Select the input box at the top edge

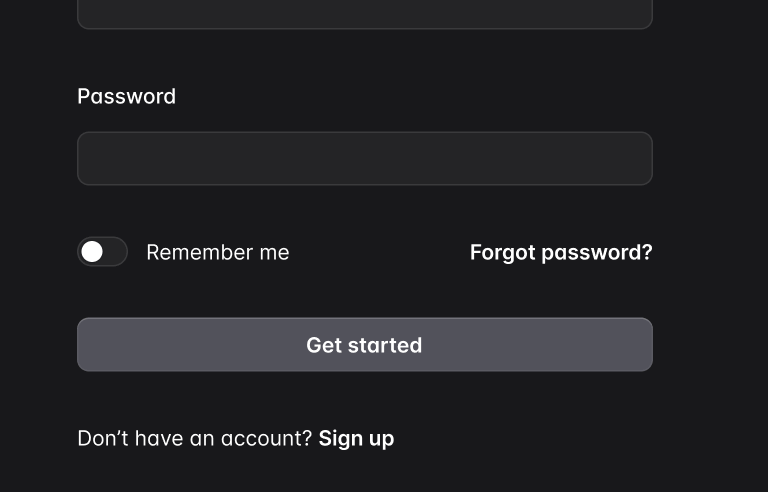coord(364,13)
